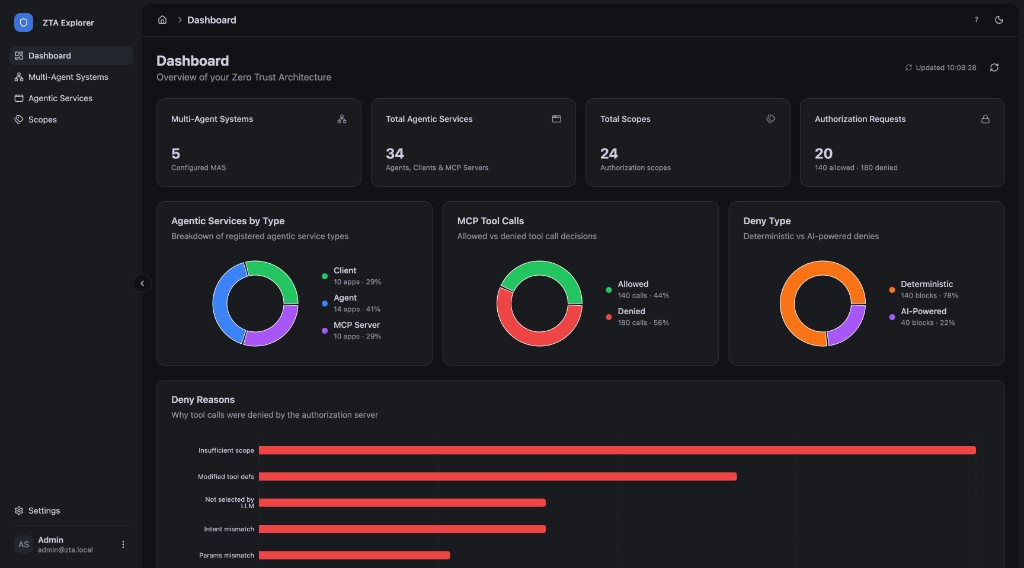The width and height of the screenshot is (1024, 568).
Task: Click the Multi-Agent Systems network icon in sidebar
Action: click(19, 77)
